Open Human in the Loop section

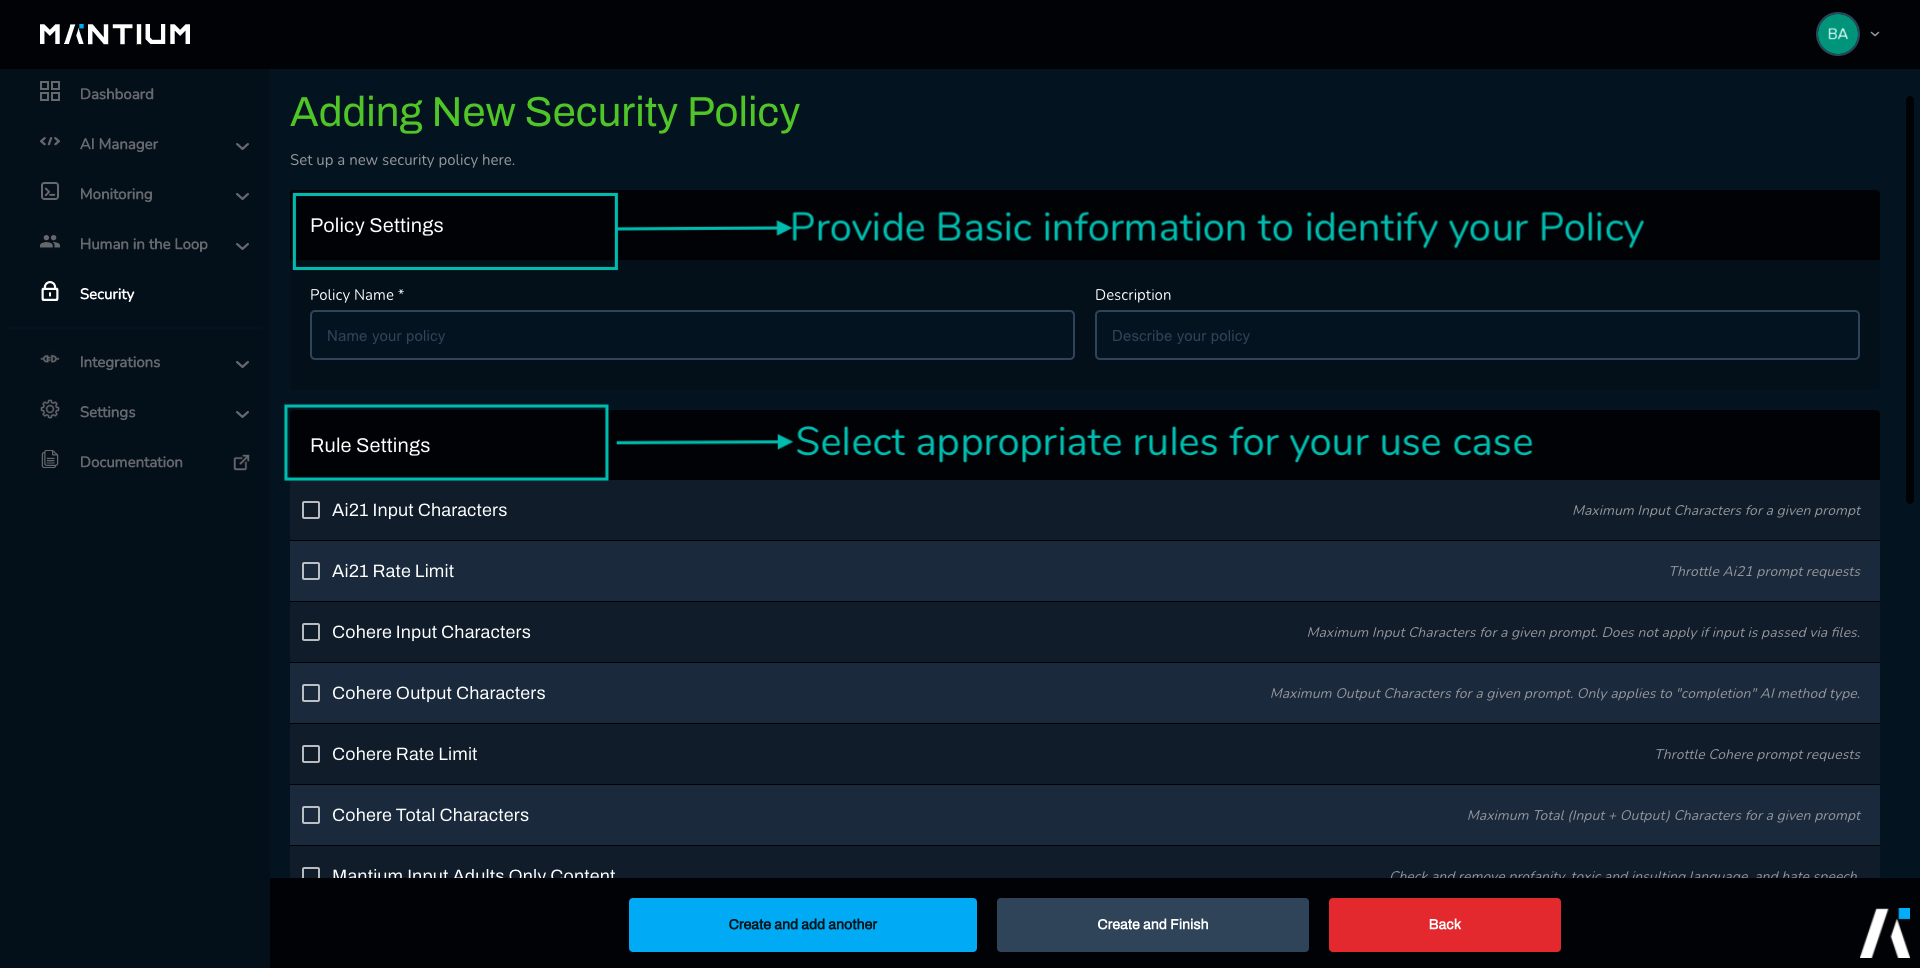tap(144, 244)
